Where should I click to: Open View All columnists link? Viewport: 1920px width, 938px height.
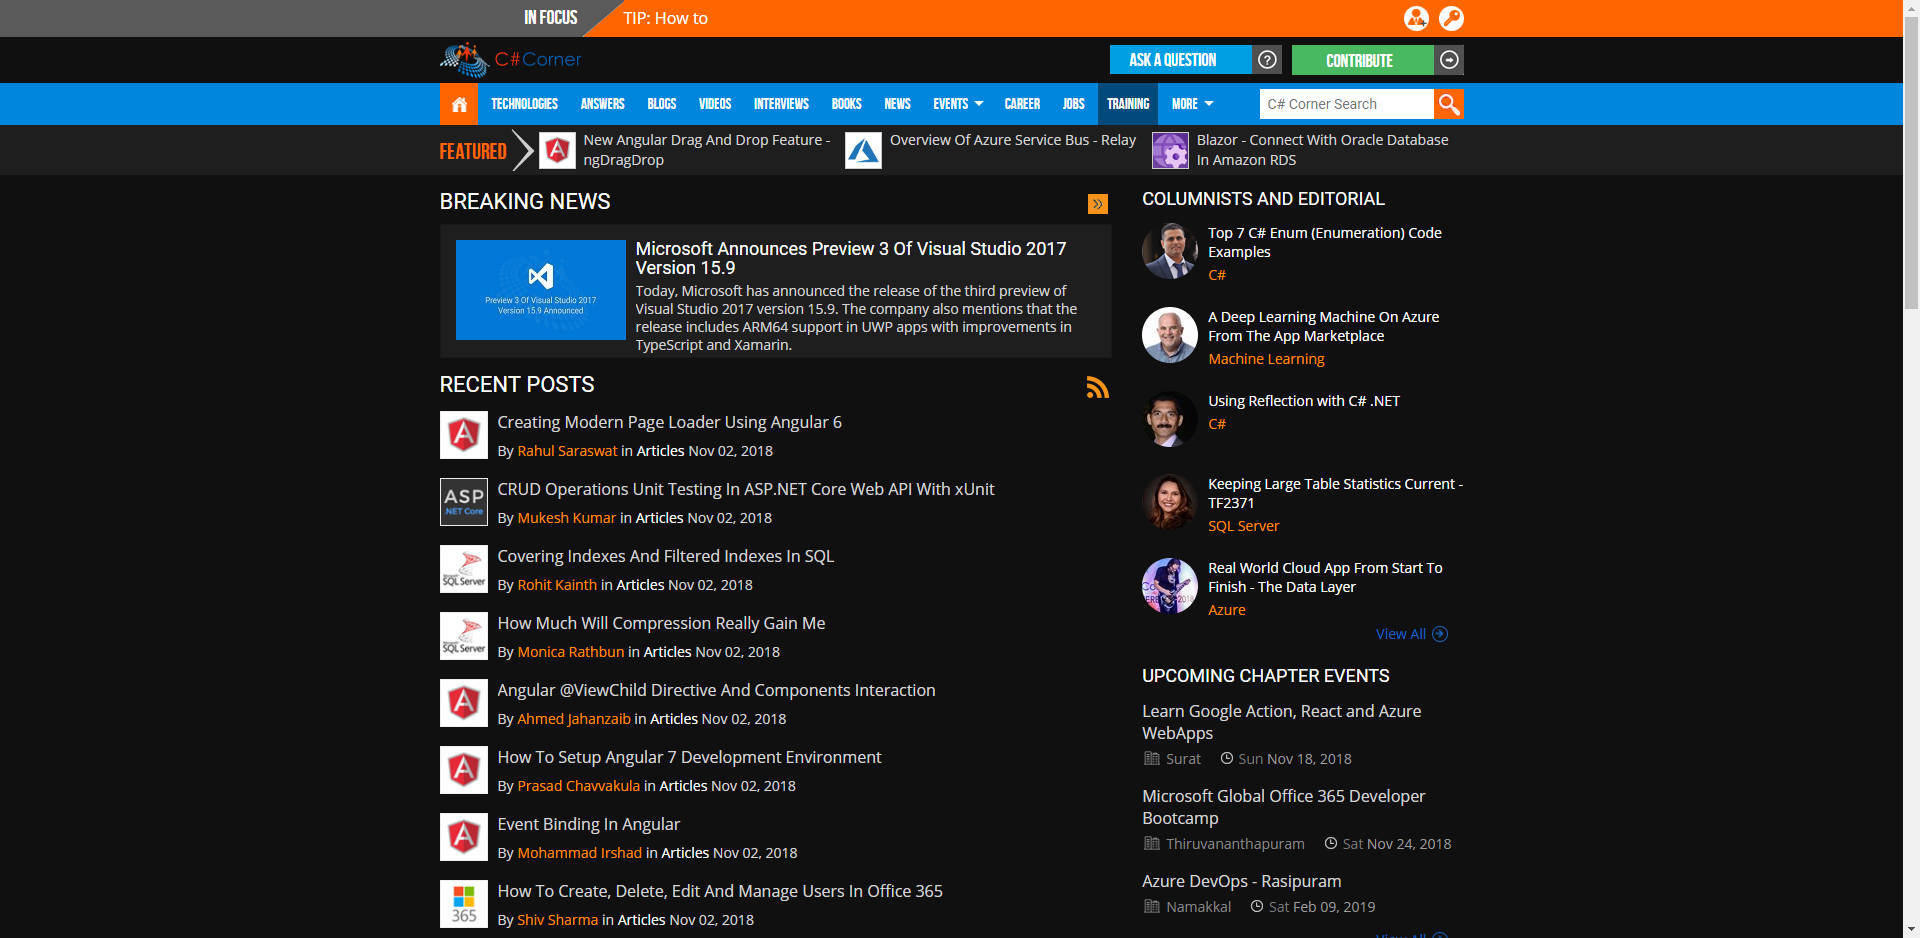point(1411,634)
